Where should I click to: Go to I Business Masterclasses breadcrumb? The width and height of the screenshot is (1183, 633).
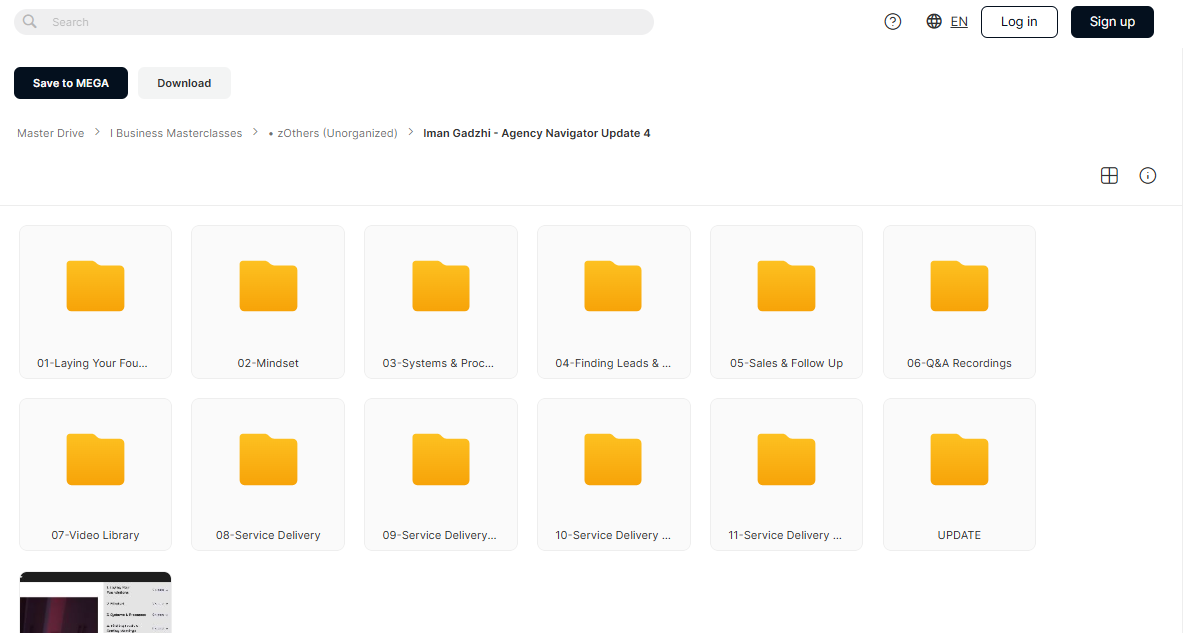click(176, 133)
